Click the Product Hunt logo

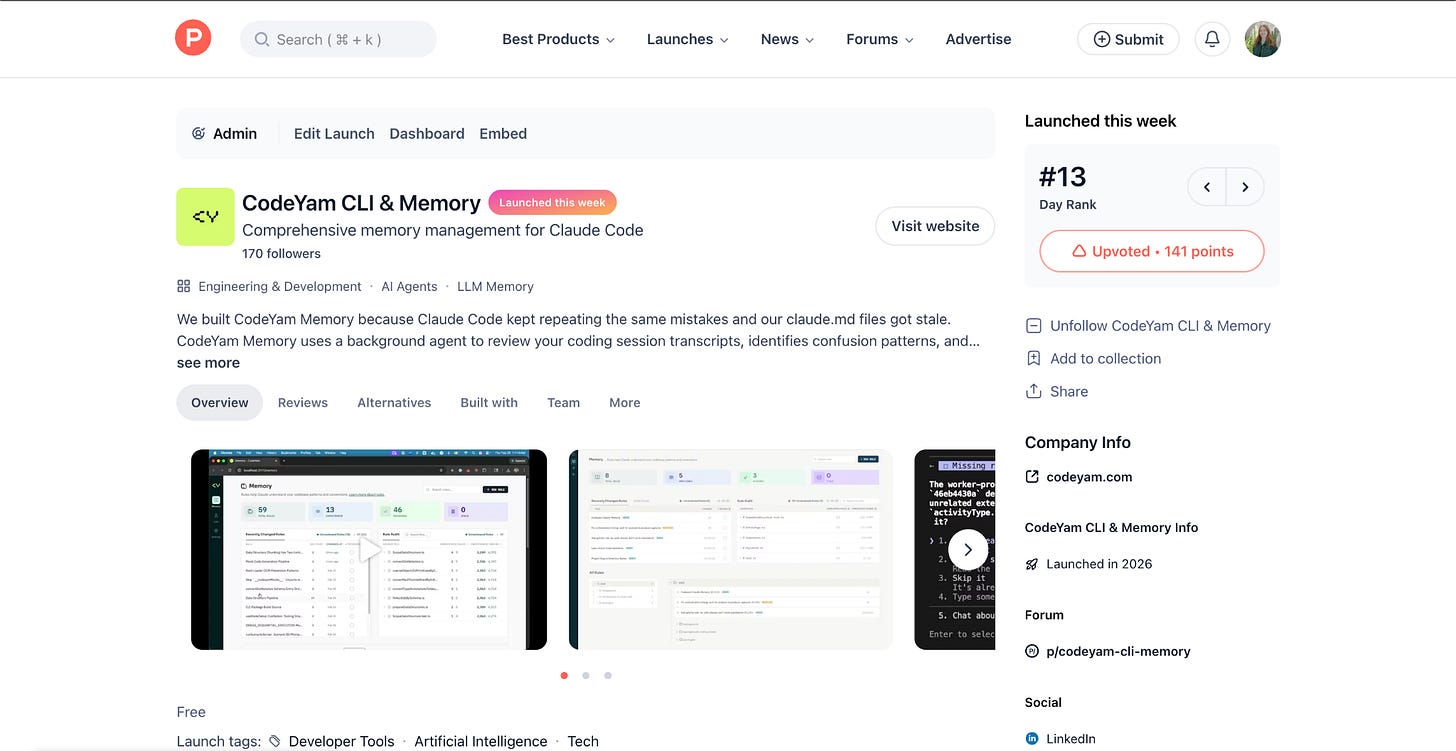(x=193, y=39)
